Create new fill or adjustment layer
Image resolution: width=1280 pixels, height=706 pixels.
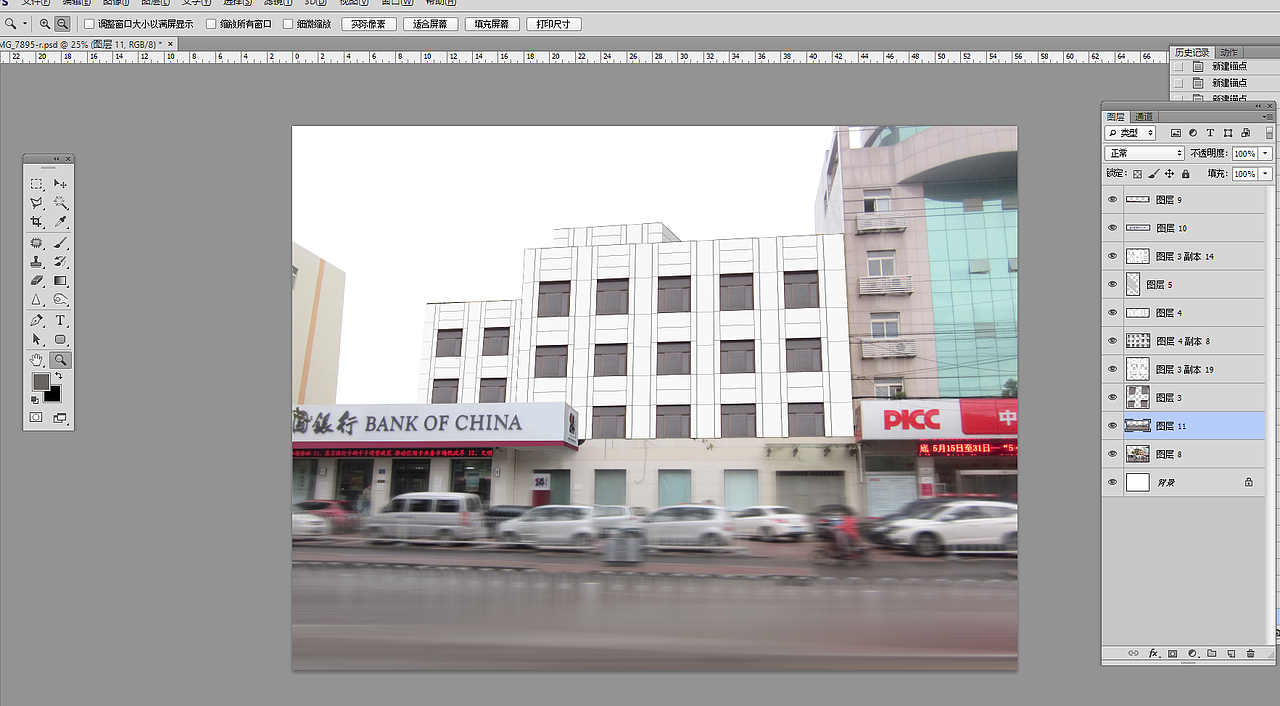point(1192,653)
